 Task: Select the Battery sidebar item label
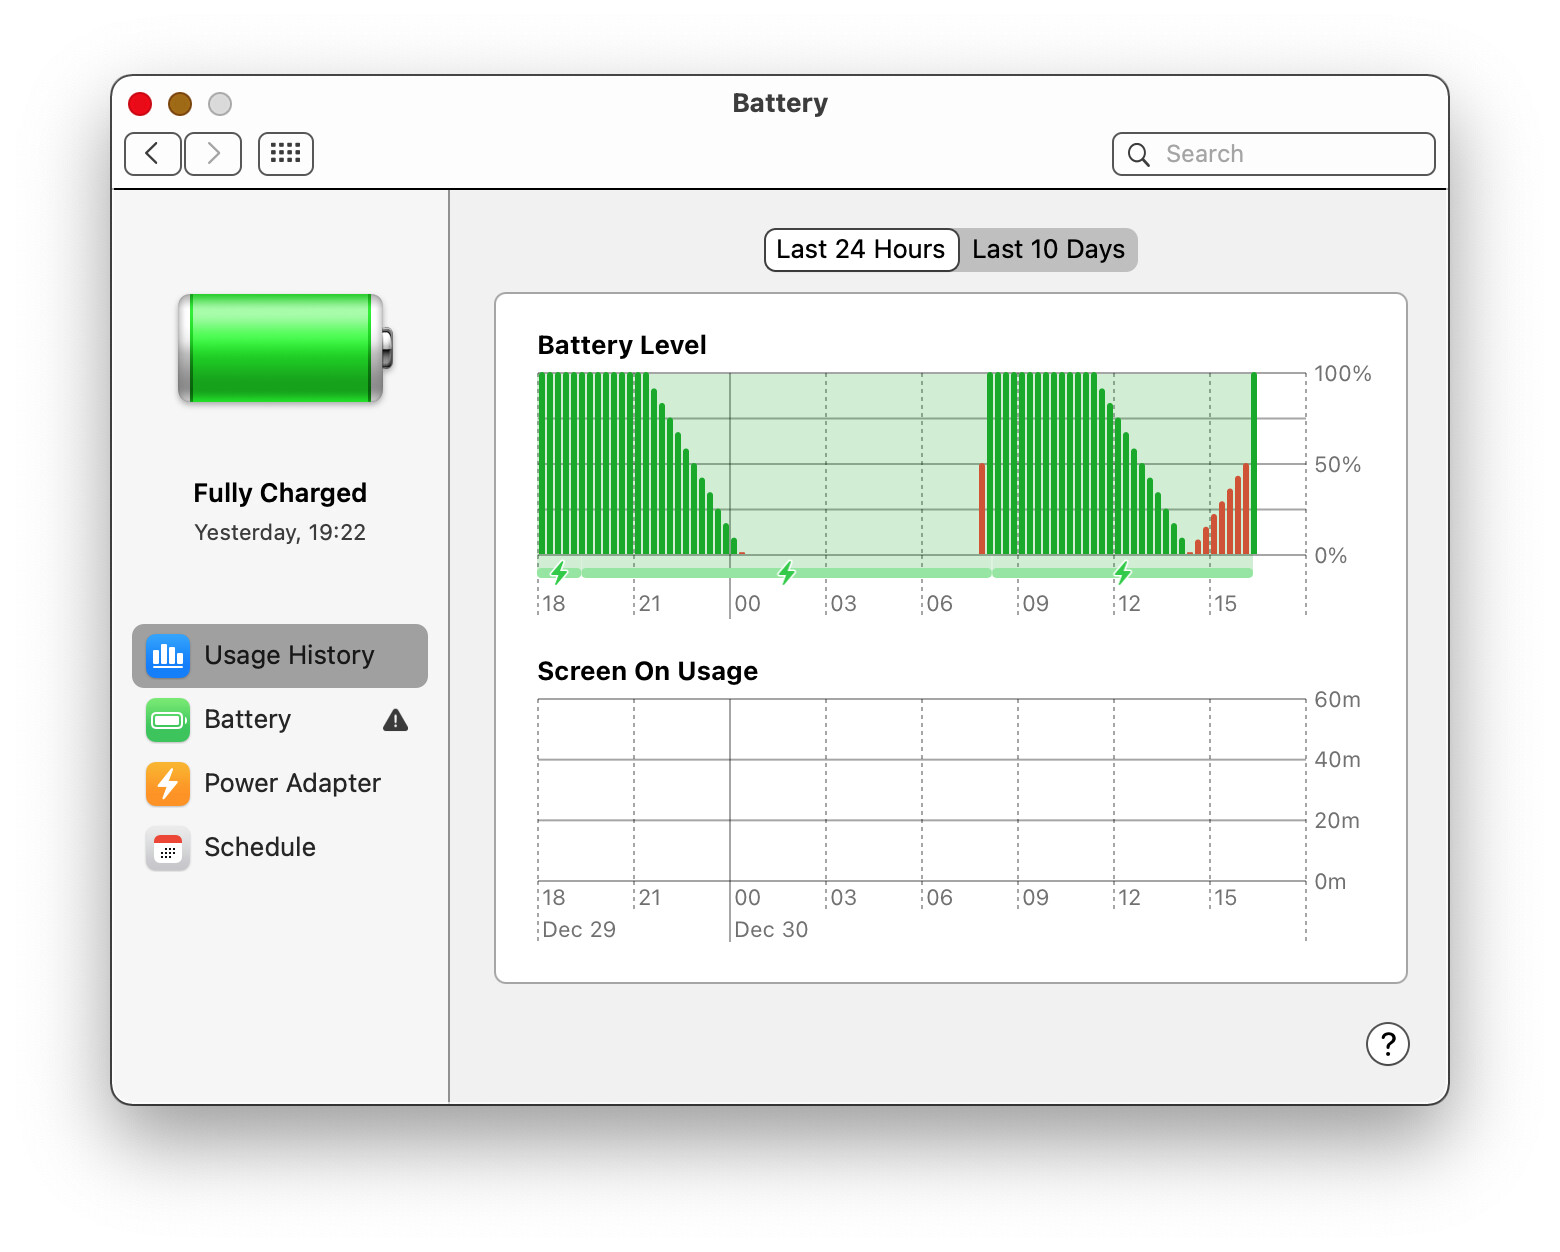coord(247,720)
